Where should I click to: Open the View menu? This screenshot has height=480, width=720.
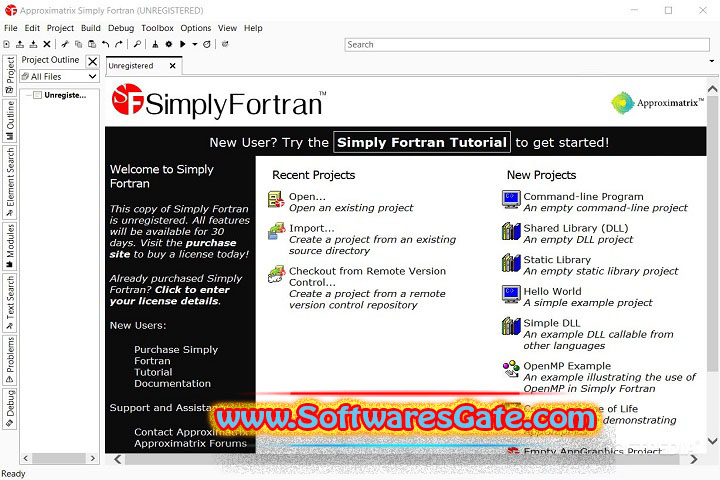tap(227, 28)
